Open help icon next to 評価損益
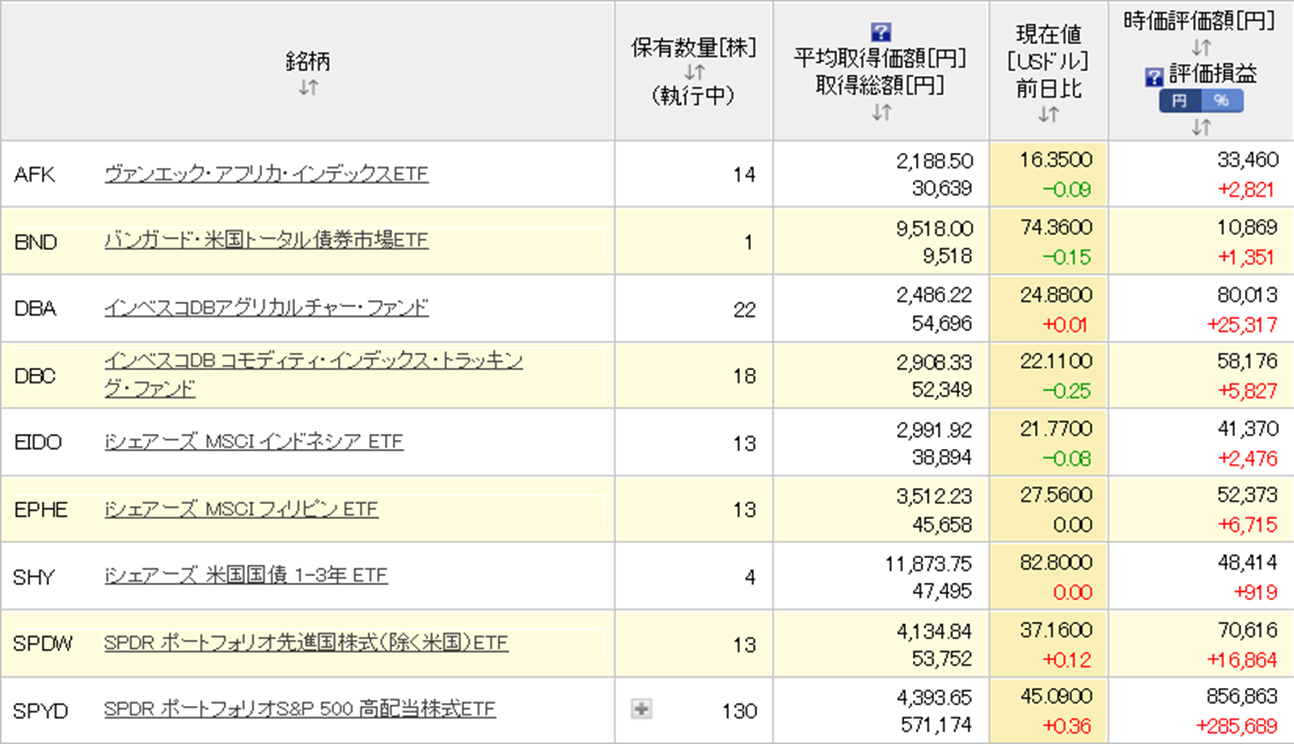This screenshot has height=744, width=1294. coord(1154,76)
